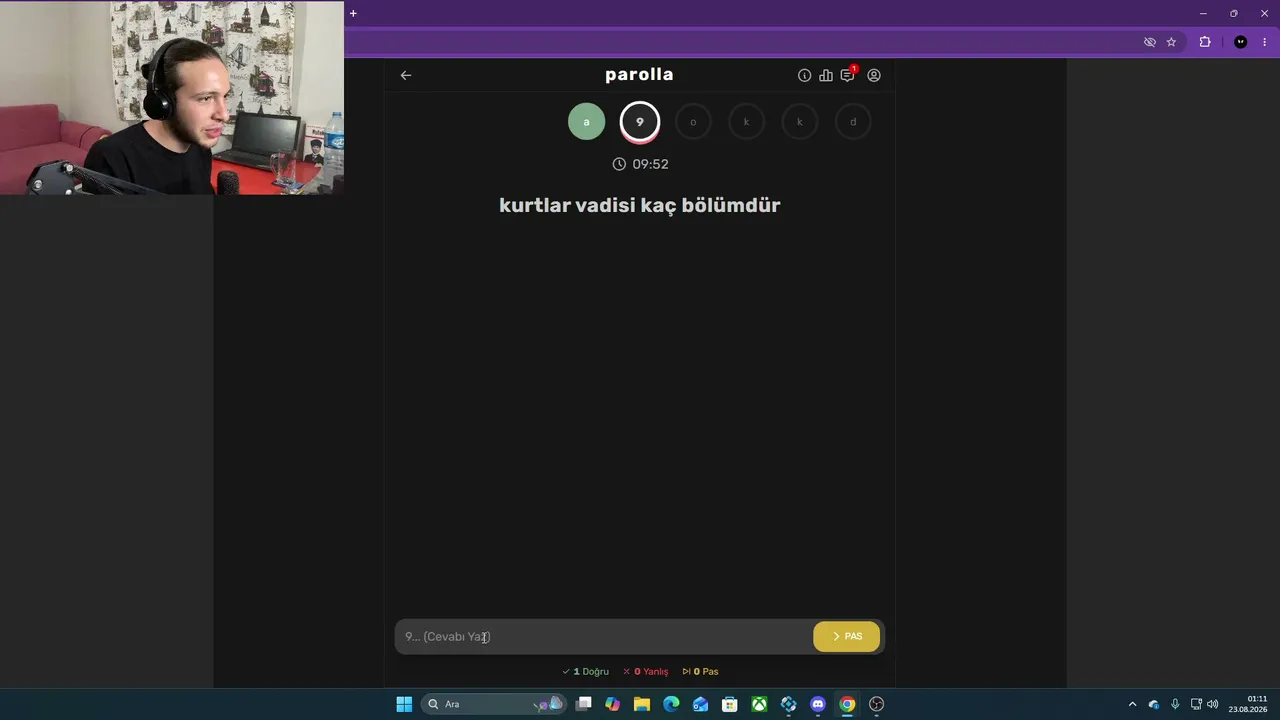Click the crossed-out eye icon in address bar

point(1150,42)
